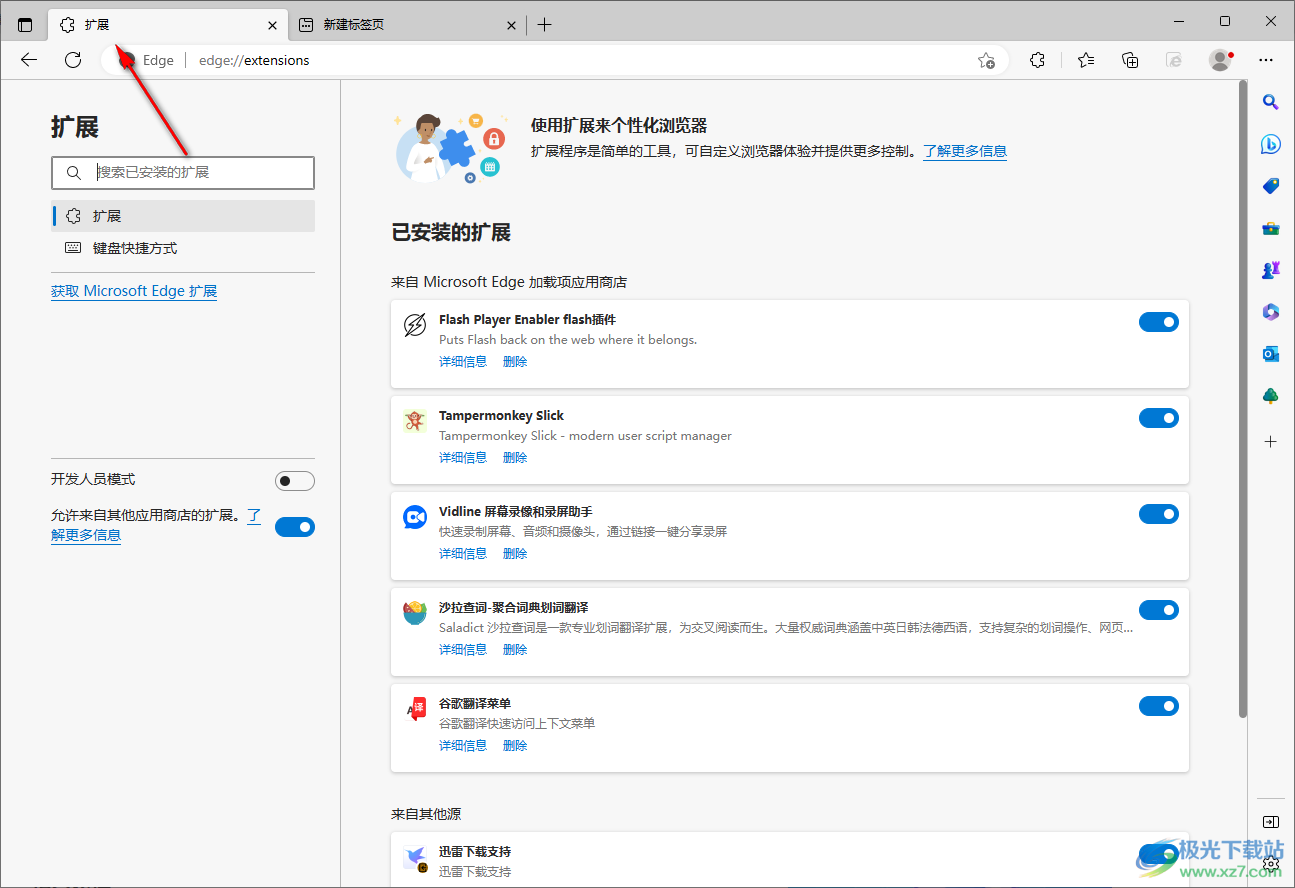Click the 已安装的扩展 heading
This screenshot has height=888, width=1295.
(x=451, y=233)
